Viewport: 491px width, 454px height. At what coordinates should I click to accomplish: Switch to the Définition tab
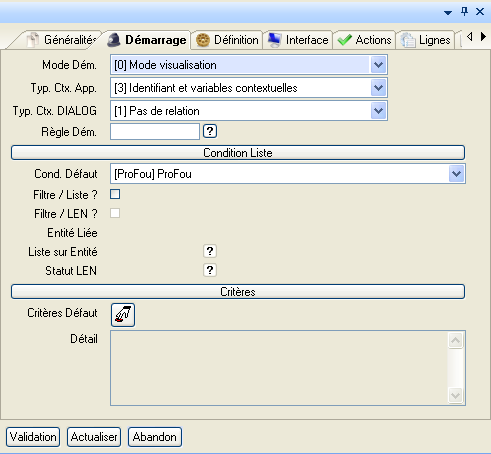click(227, 40)
